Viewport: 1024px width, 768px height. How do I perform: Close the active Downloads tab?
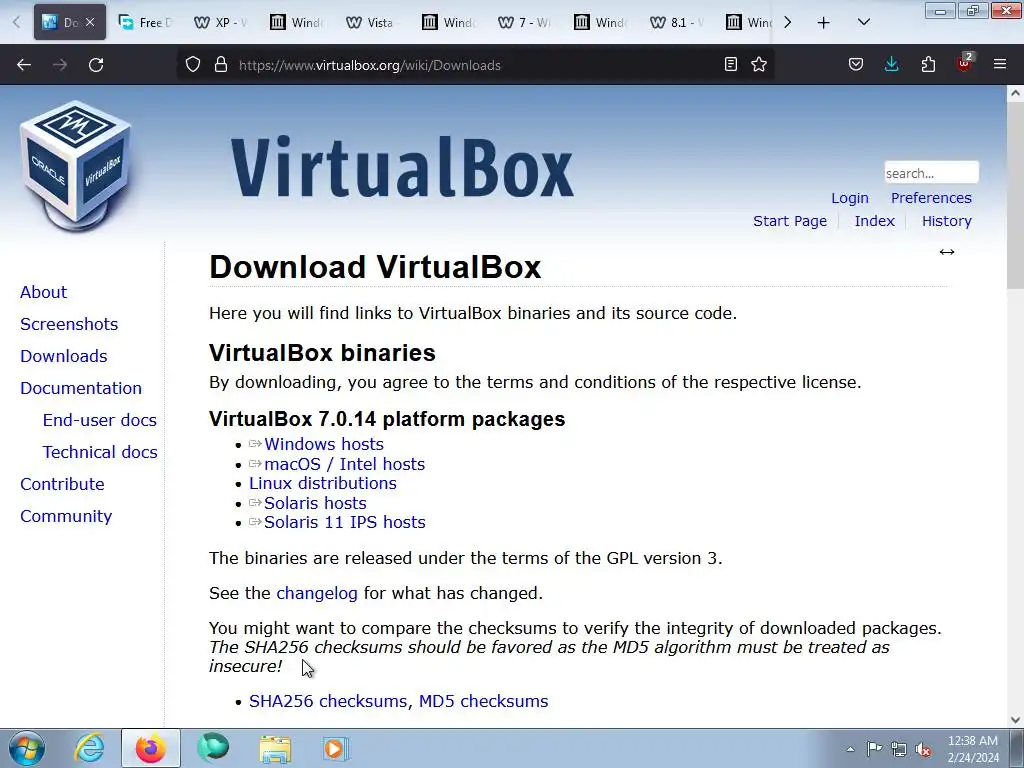click(90, 22)
